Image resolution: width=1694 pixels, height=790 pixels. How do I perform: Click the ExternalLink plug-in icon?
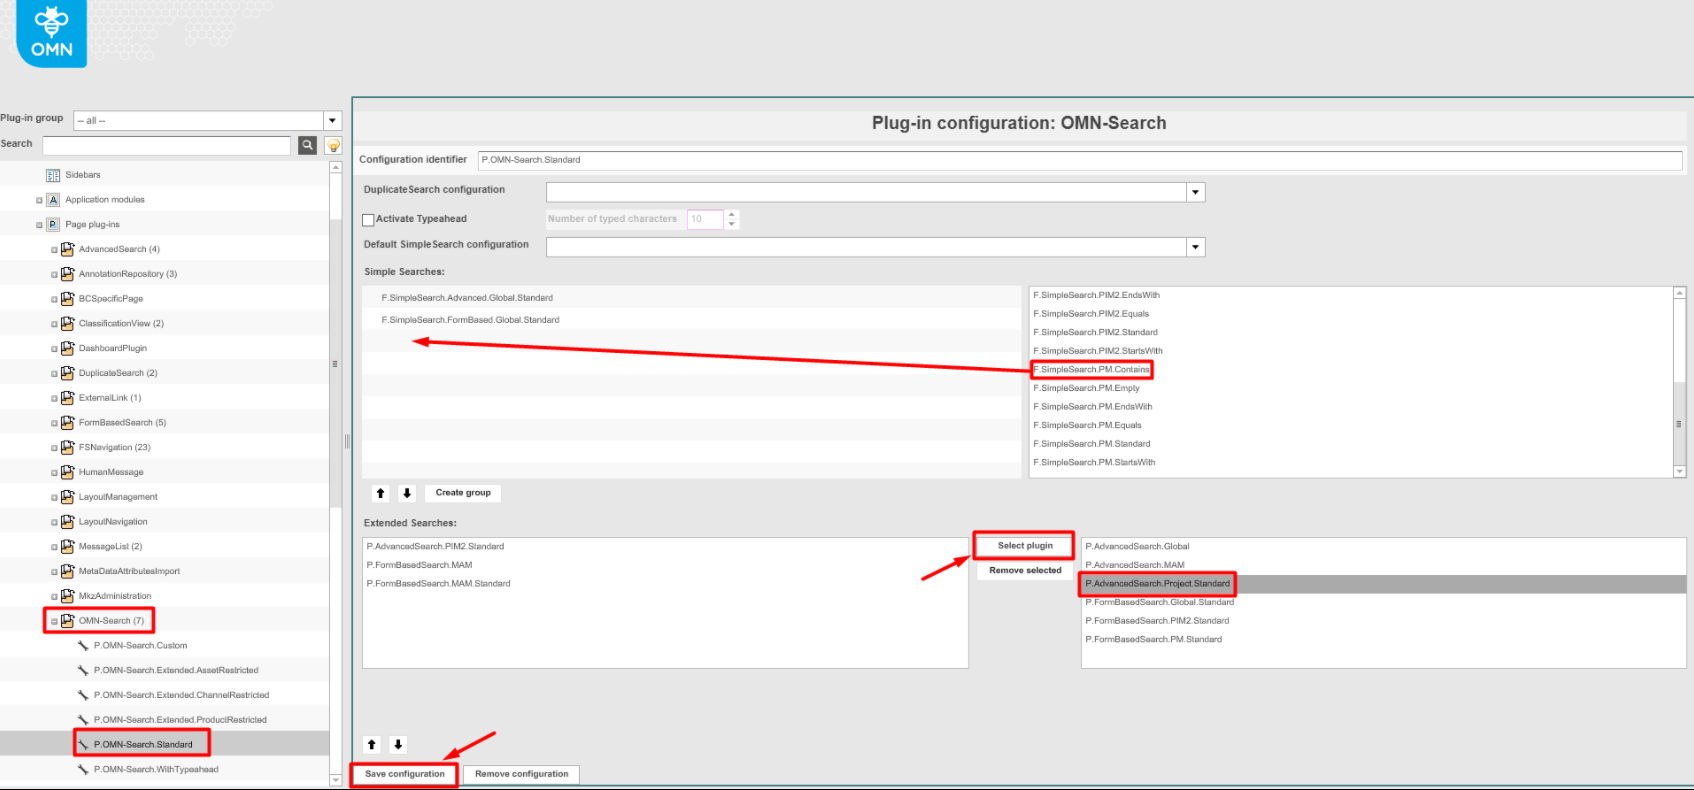click(67, 398)
